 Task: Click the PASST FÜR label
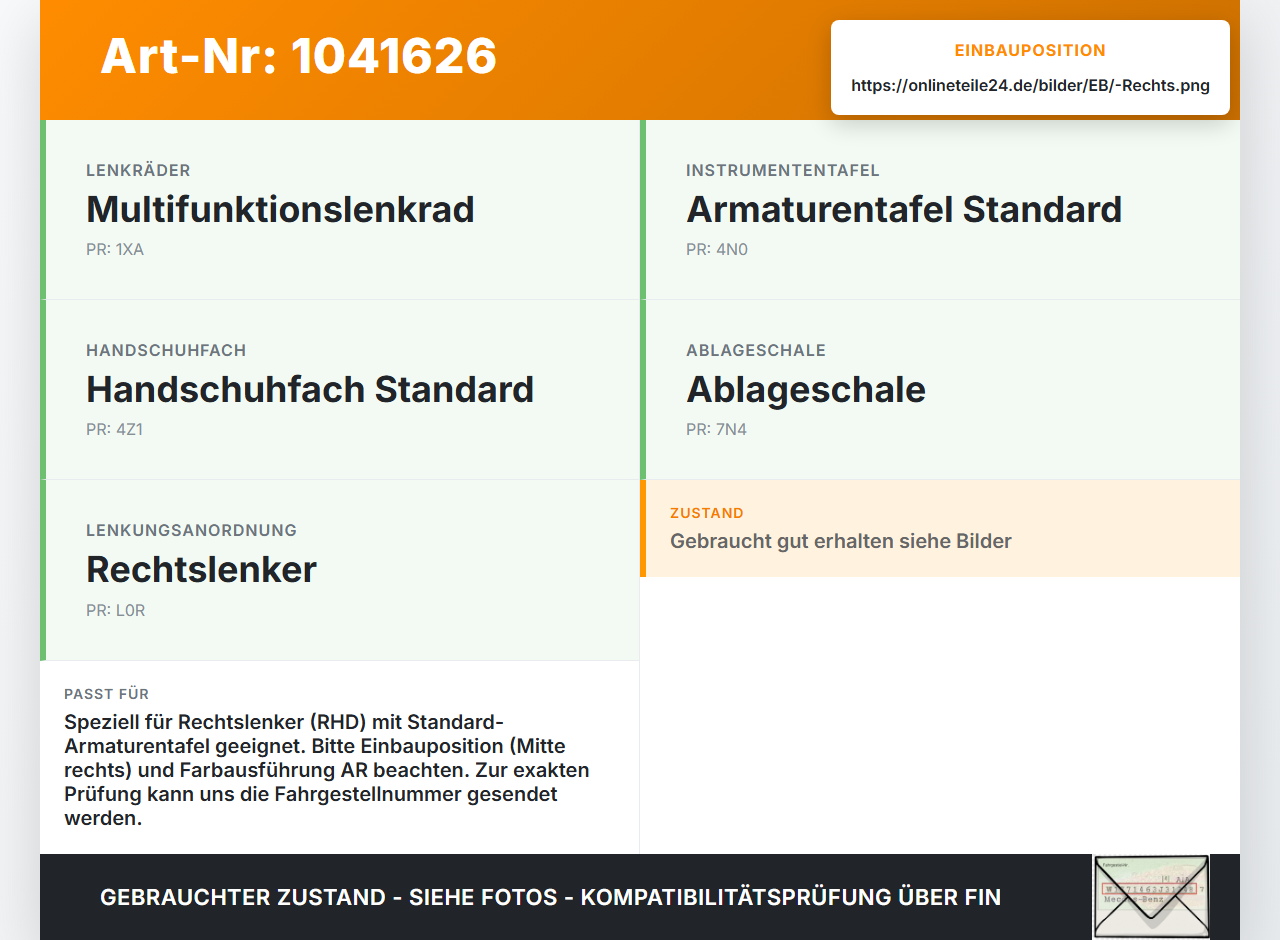point(107,694)
